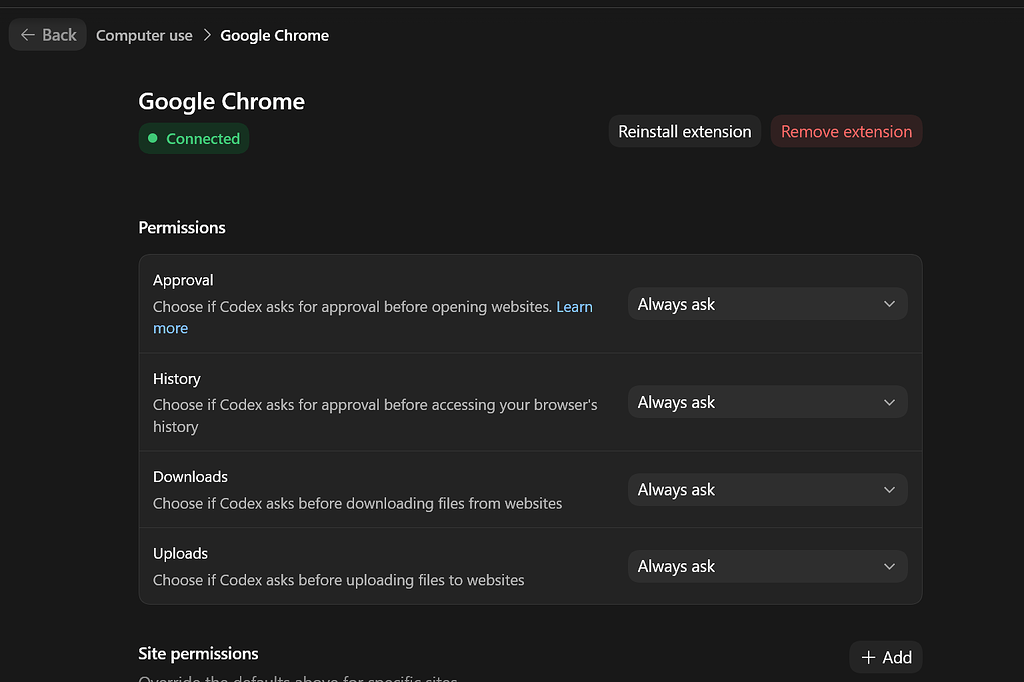The image size is (1024, 682).
Task: Click the Permissions section heading
Action: pos(182,227)
